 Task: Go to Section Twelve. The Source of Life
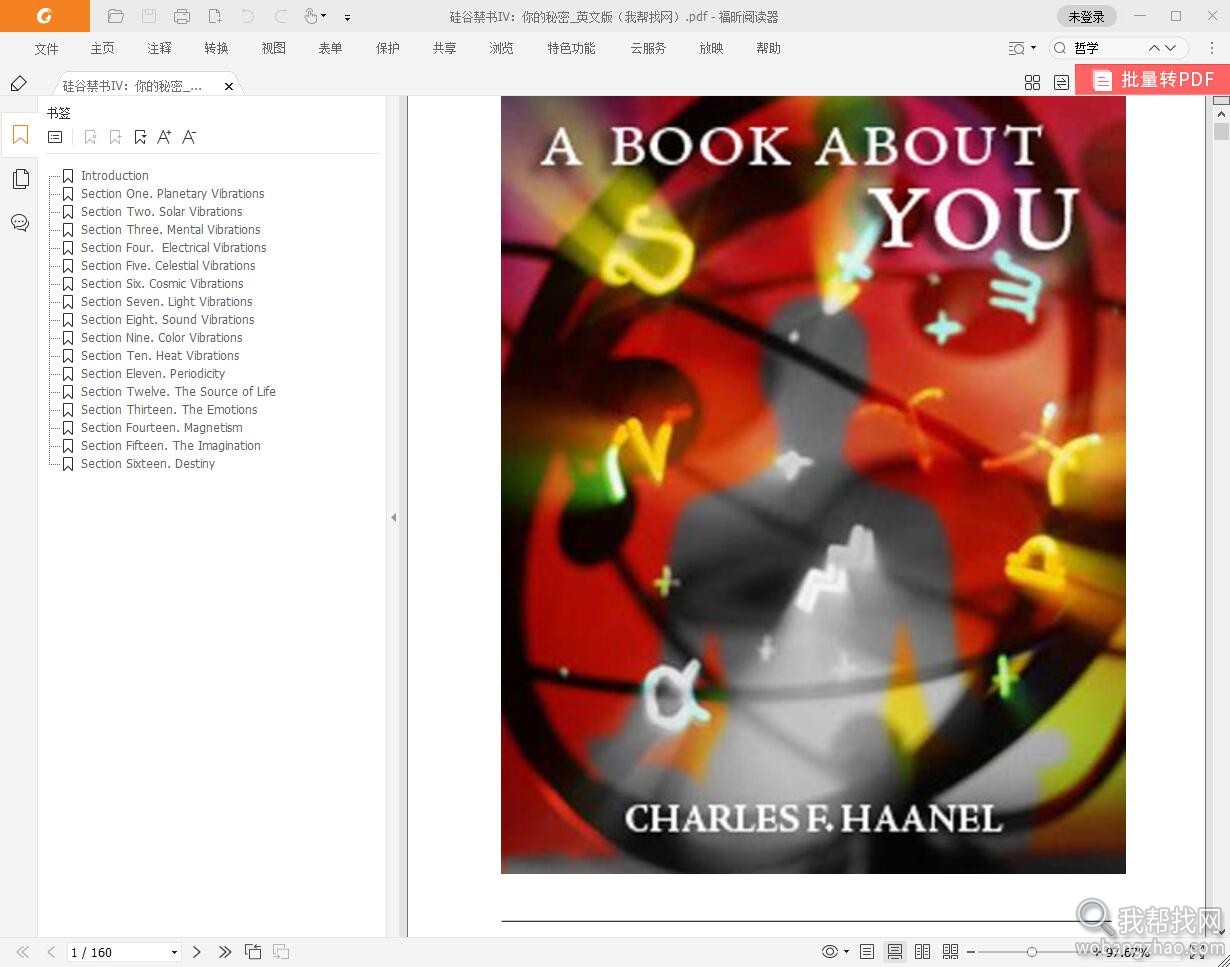click(178, 391)
